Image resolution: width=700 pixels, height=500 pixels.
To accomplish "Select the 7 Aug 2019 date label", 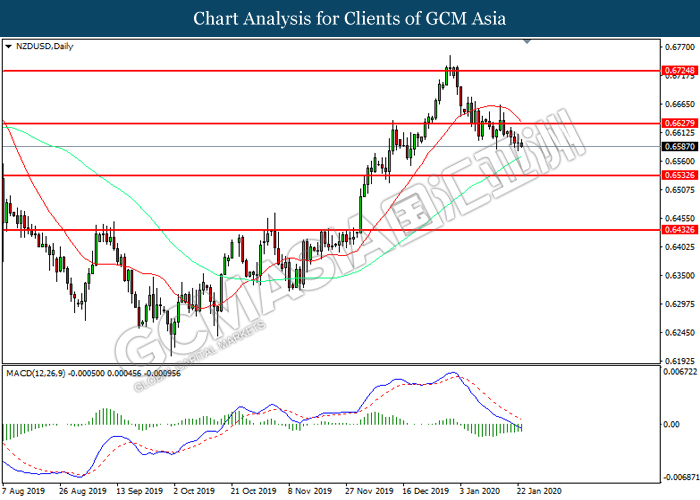I will [x=24, y=491].
